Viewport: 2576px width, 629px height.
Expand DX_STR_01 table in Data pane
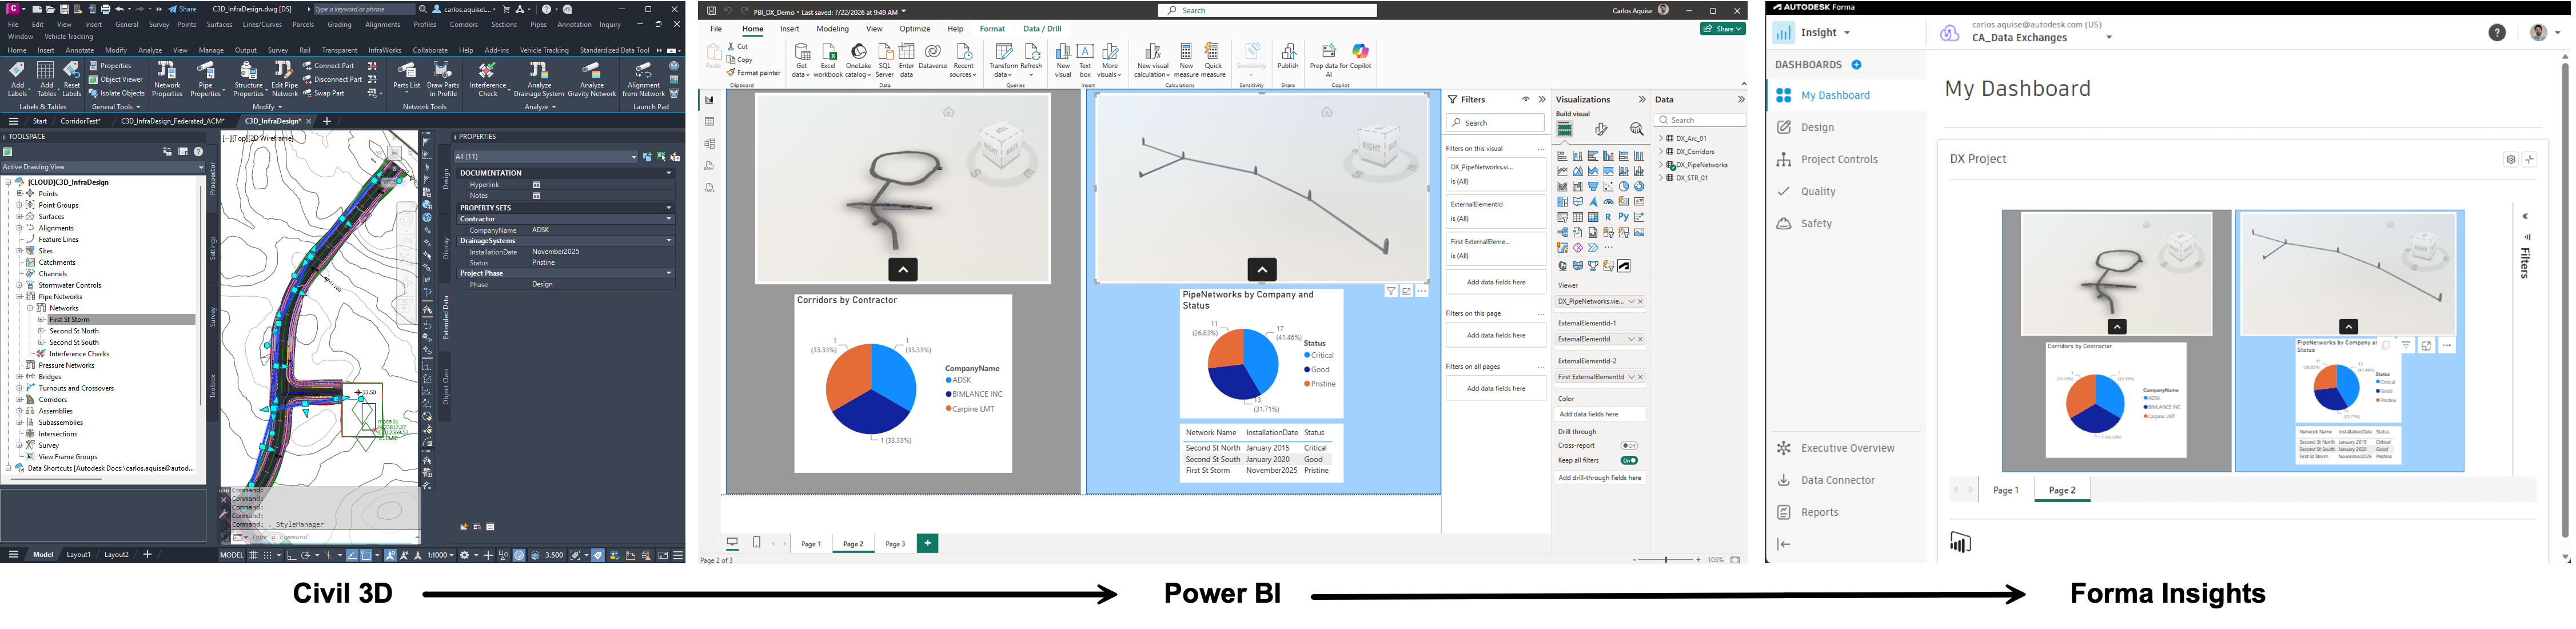(1661, 178)
